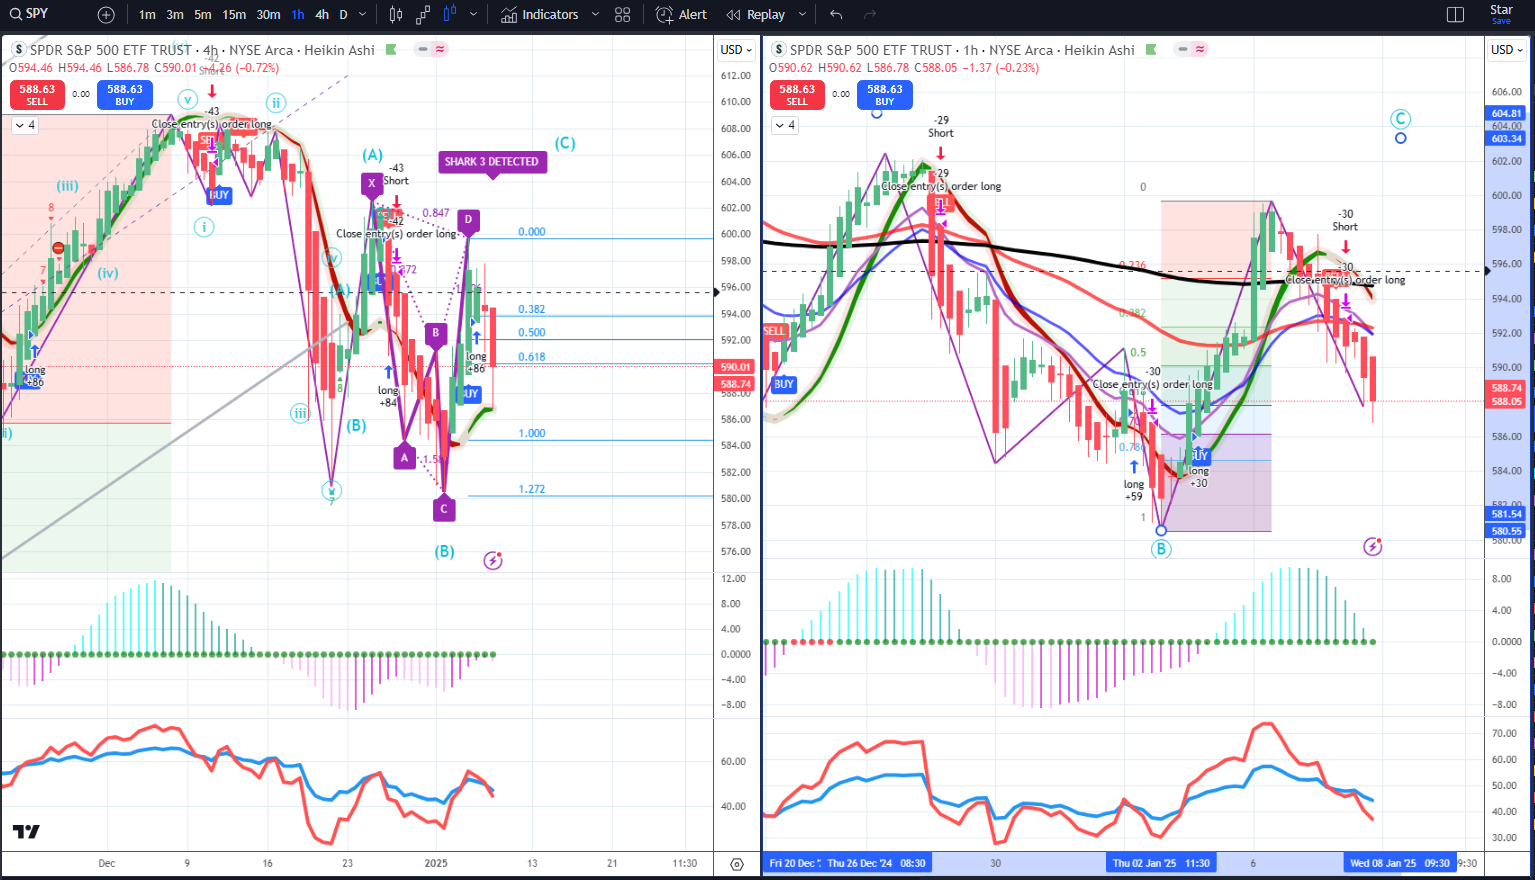Select the 1h timeframe
Screen dimensions: 1535x880
pos(298,15)
